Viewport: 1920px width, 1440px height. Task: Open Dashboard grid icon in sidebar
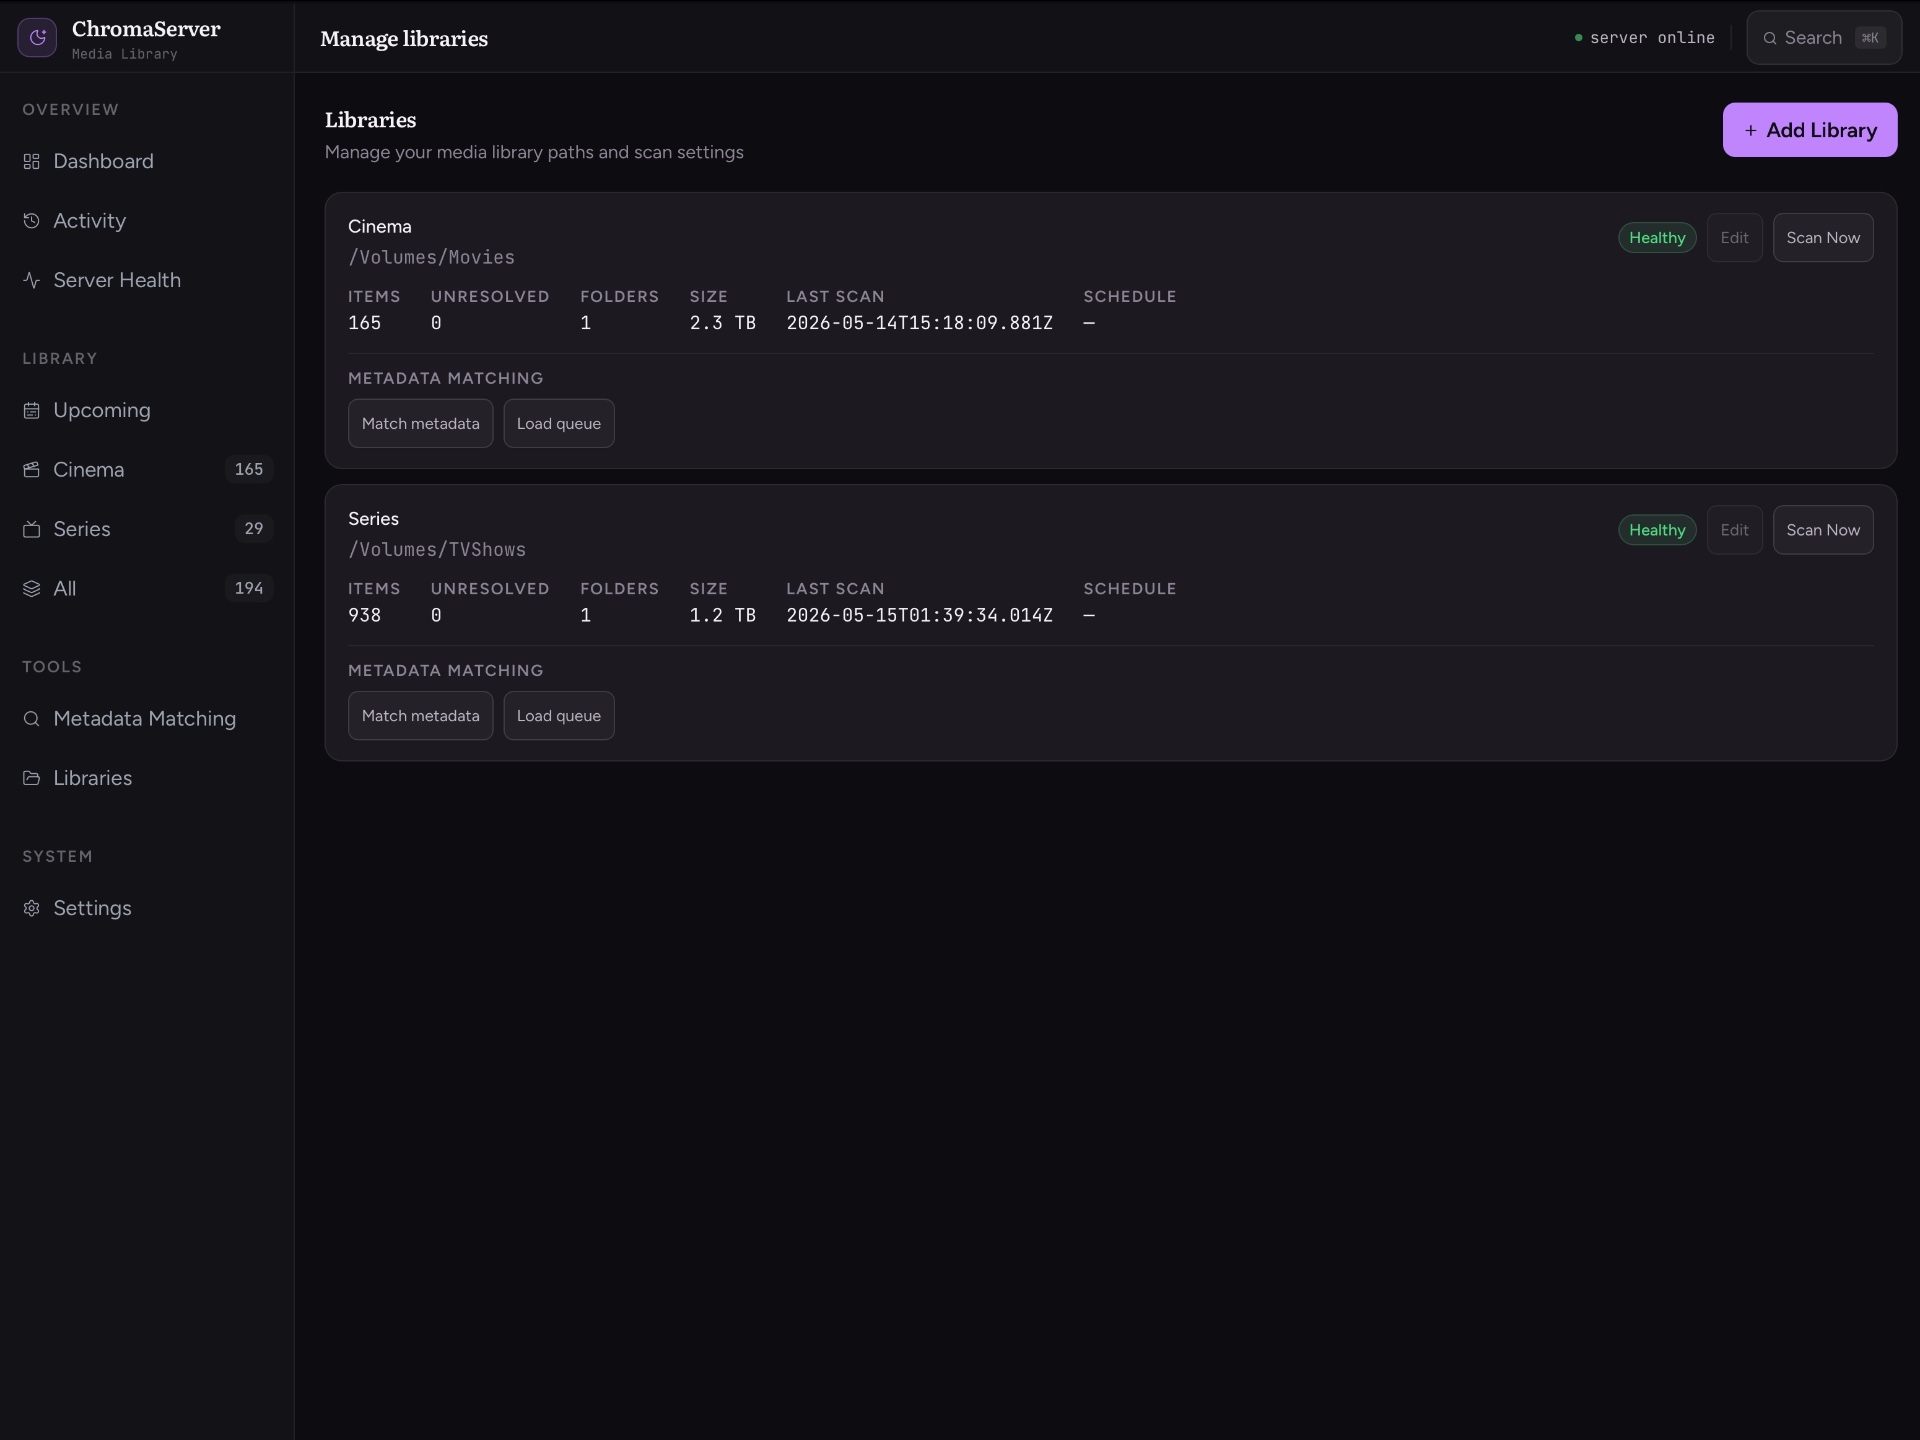coord(31,162)
